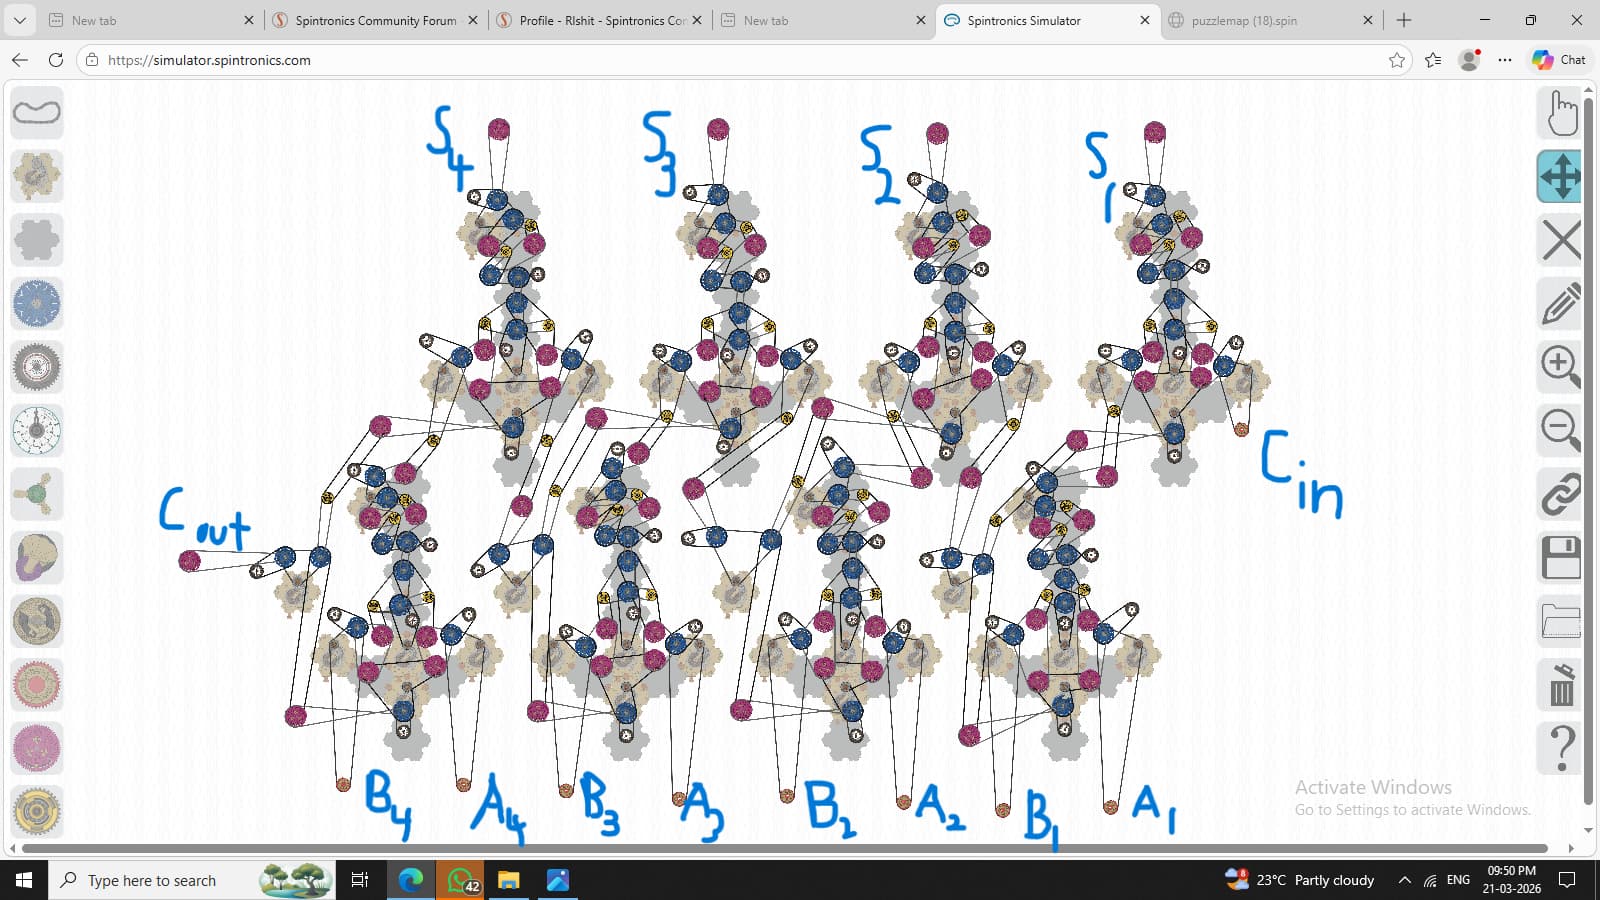Select the blue resistor part from the sidebar
This screenshot has width=1600, height=900.
[37, 303]
